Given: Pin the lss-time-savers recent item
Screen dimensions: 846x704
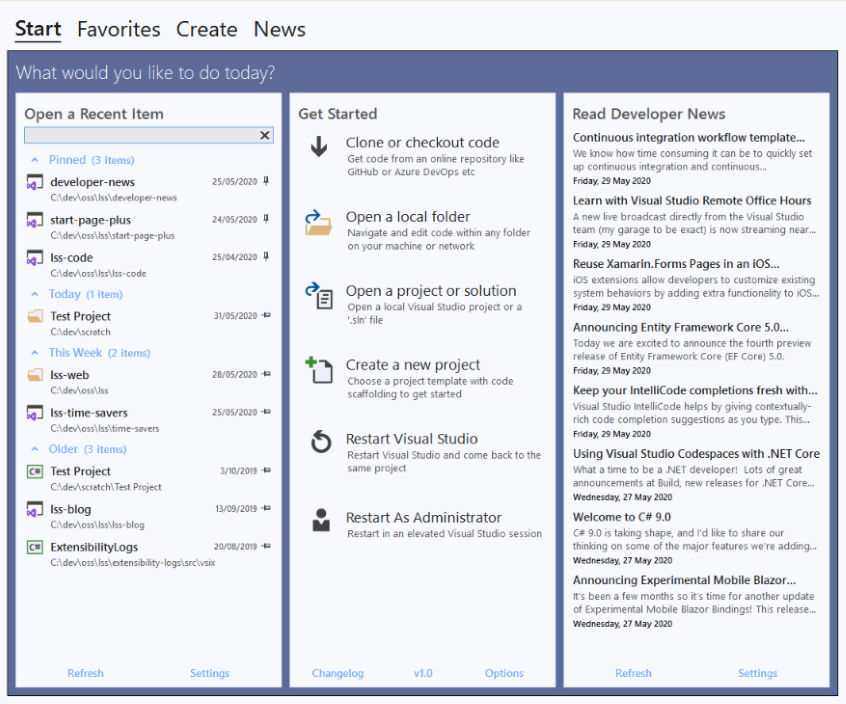Looking at the screenshot, I should point(266,412).
